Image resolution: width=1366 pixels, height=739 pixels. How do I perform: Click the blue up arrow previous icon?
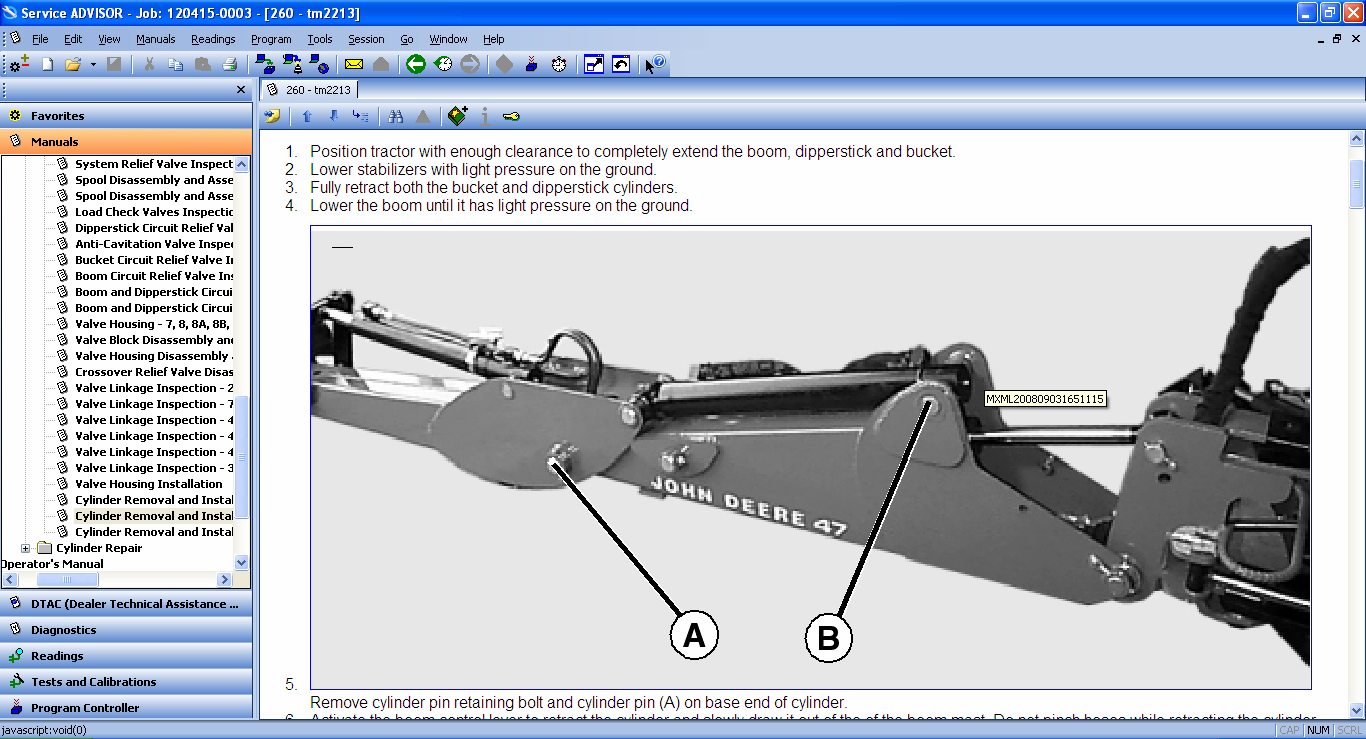click(307, 116)
